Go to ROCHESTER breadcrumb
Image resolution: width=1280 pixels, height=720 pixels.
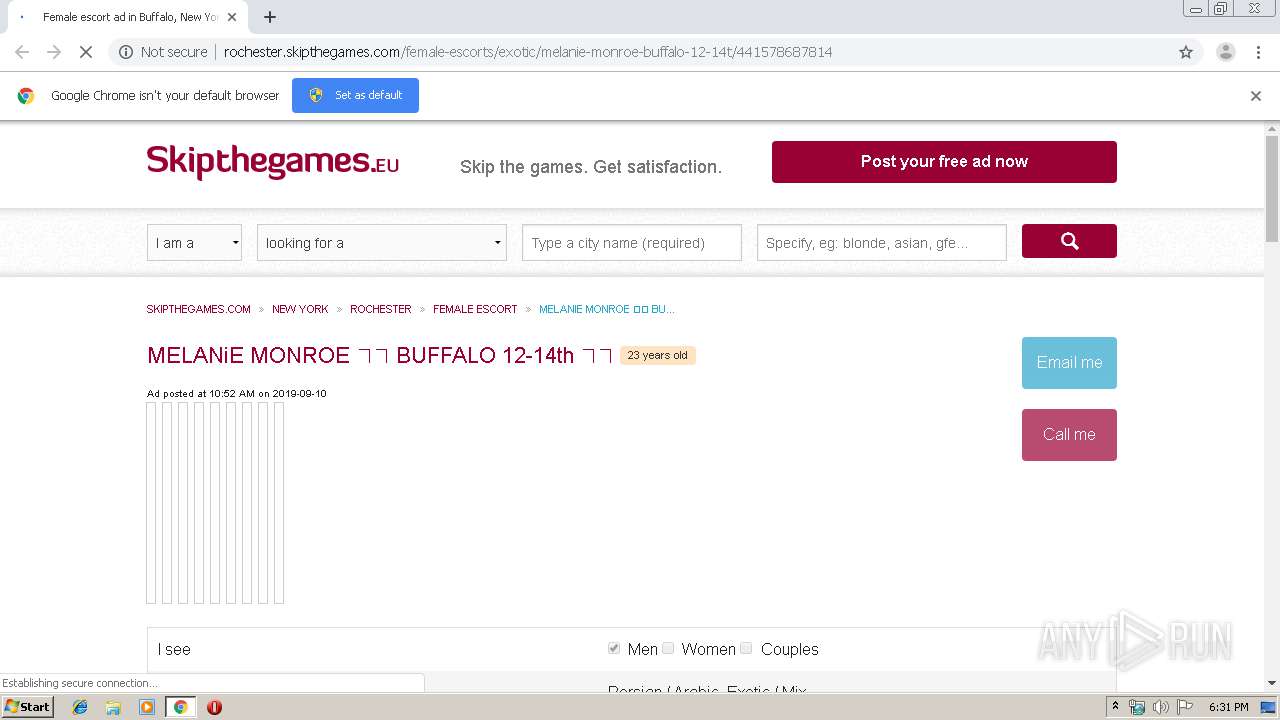[381, 309]
